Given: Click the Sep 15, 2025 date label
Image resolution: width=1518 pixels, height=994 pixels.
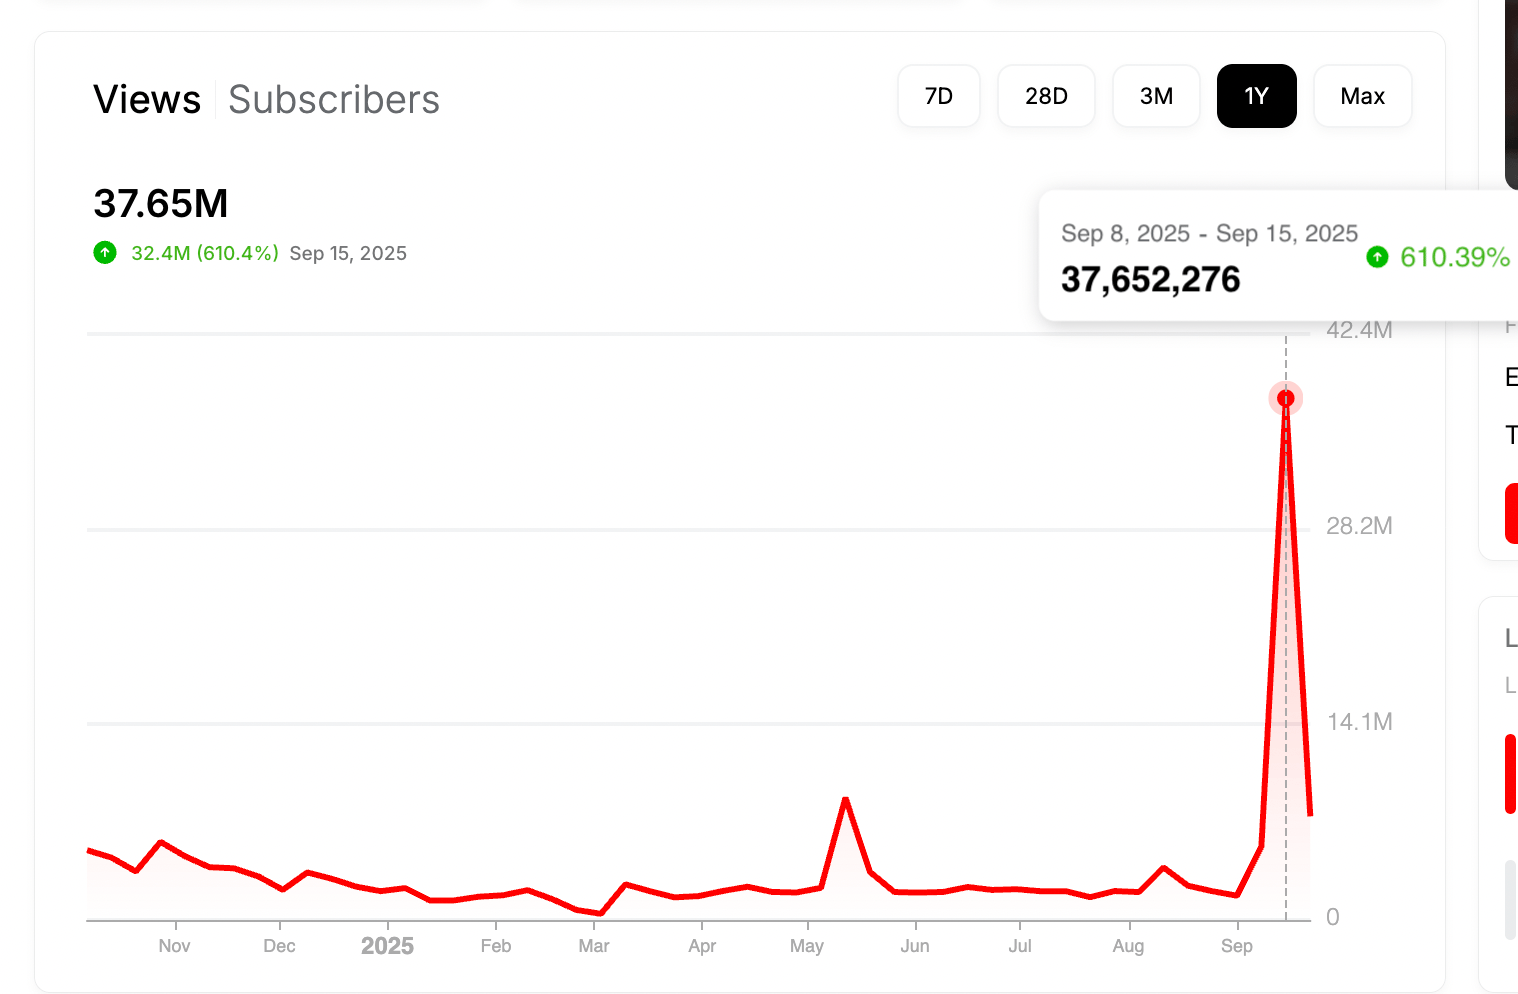Looking at the screenshot, I should point(348,253).
